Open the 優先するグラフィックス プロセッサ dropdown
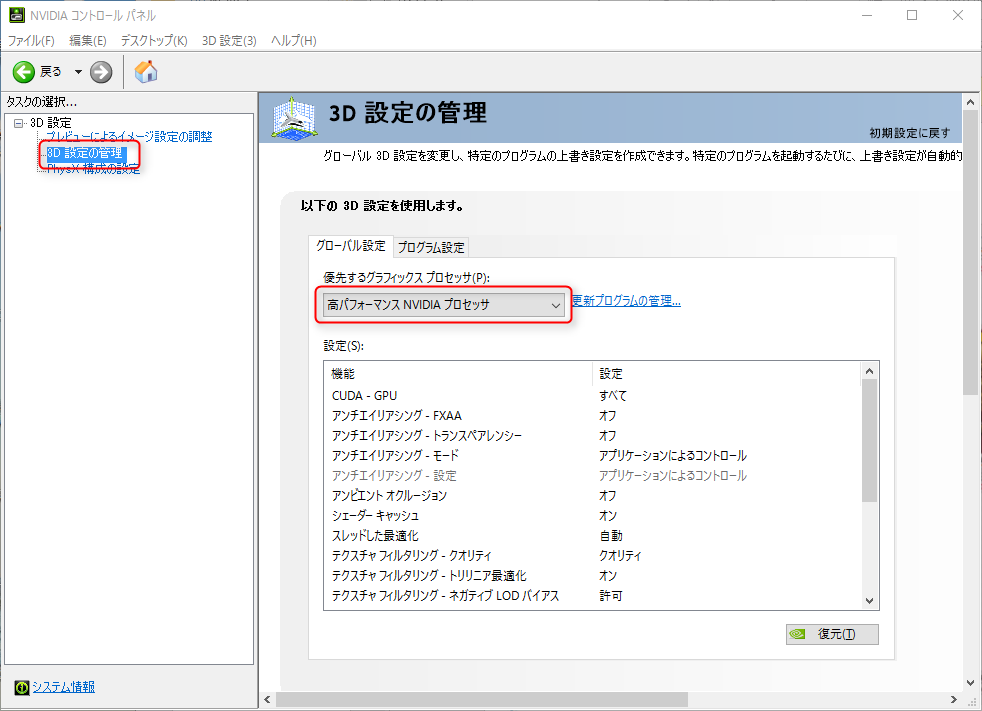The width and height of the screenshot is (982, 711). [x=443, y=305]
